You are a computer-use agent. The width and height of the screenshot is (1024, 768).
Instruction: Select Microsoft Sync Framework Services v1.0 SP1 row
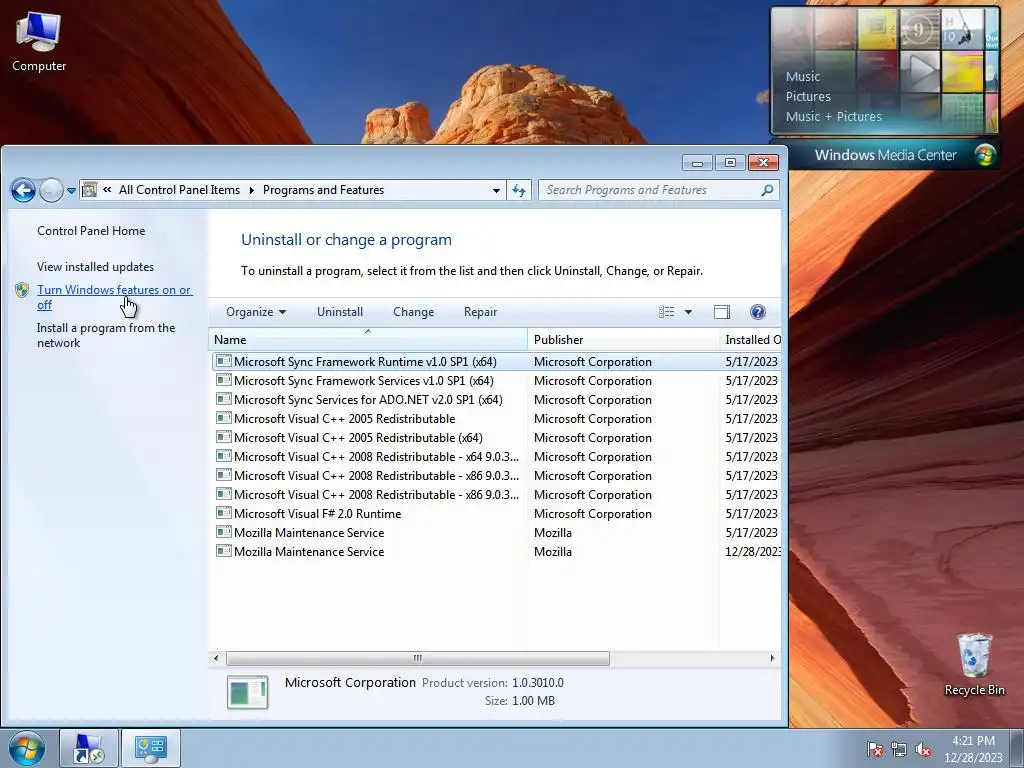point(496,381)
